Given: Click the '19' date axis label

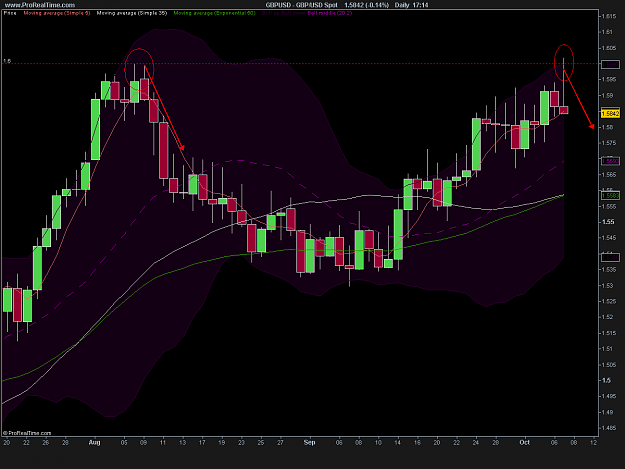Looking at the screenshot, I should point(222,442).
